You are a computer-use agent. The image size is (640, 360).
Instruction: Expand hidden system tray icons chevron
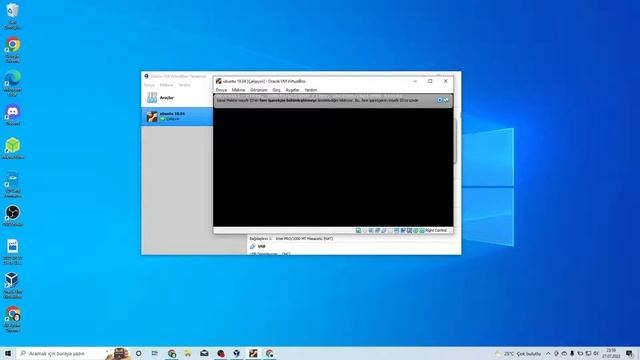(x=548, y=353)
